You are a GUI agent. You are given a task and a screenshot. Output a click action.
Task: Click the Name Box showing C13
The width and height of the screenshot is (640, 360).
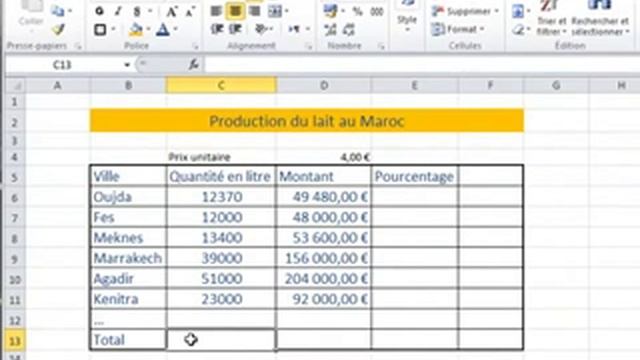coord(62,64)
